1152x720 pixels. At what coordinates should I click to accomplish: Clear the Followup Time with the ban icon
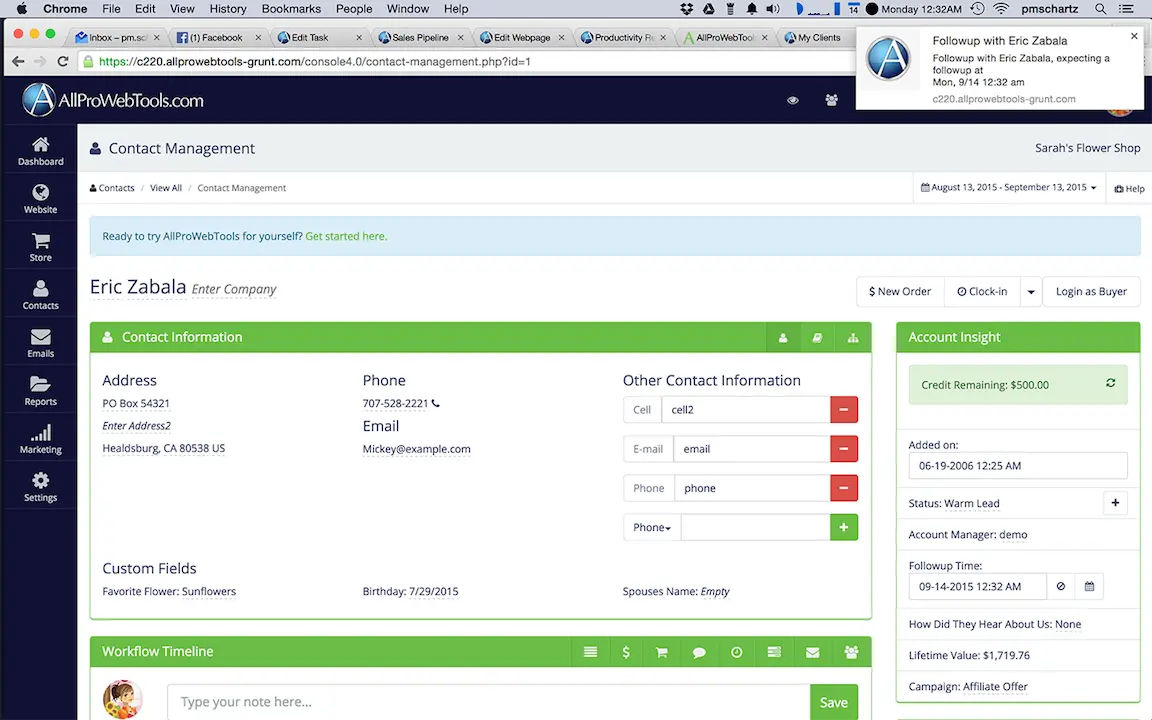click(x=1061, y=587)
